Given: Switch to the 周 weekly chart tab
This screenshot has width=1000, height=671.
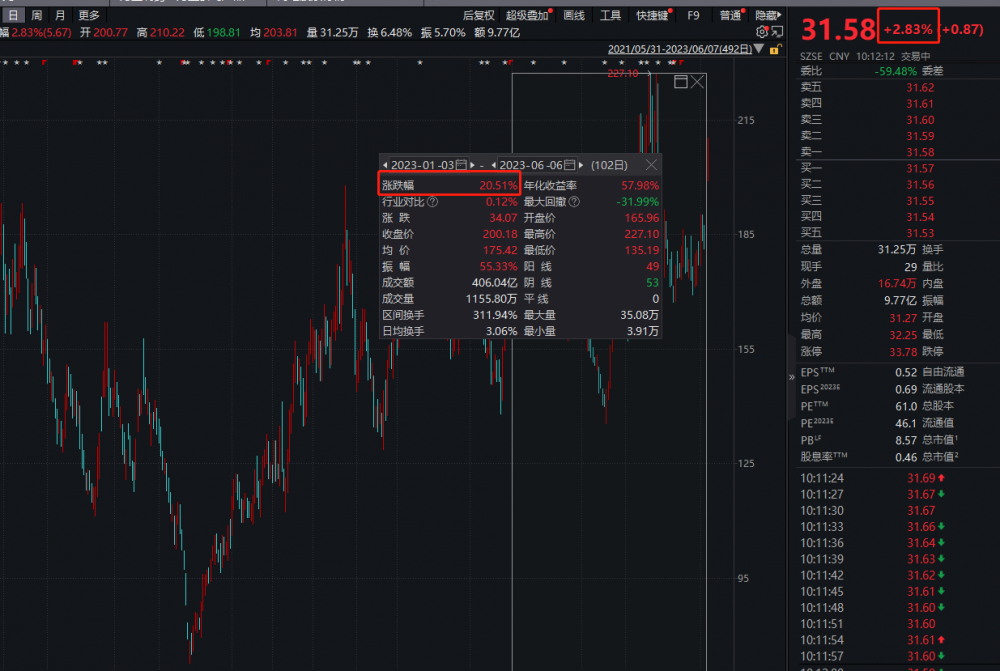Looking at the screenshot, I should pos(37,15).
